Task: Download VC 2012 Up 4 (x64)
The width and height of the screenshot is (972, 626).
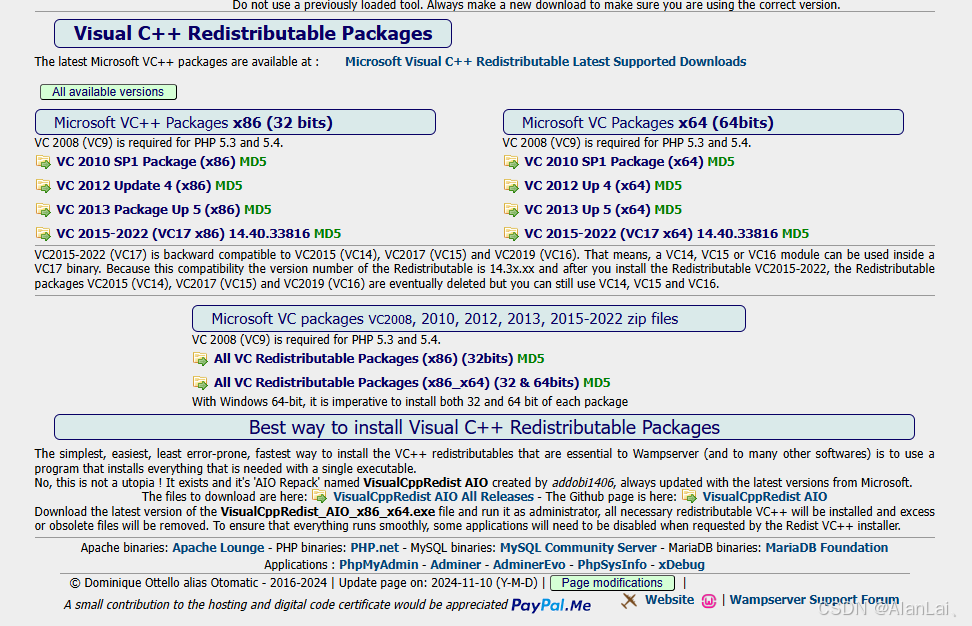Action: click(x=587, y=186)
